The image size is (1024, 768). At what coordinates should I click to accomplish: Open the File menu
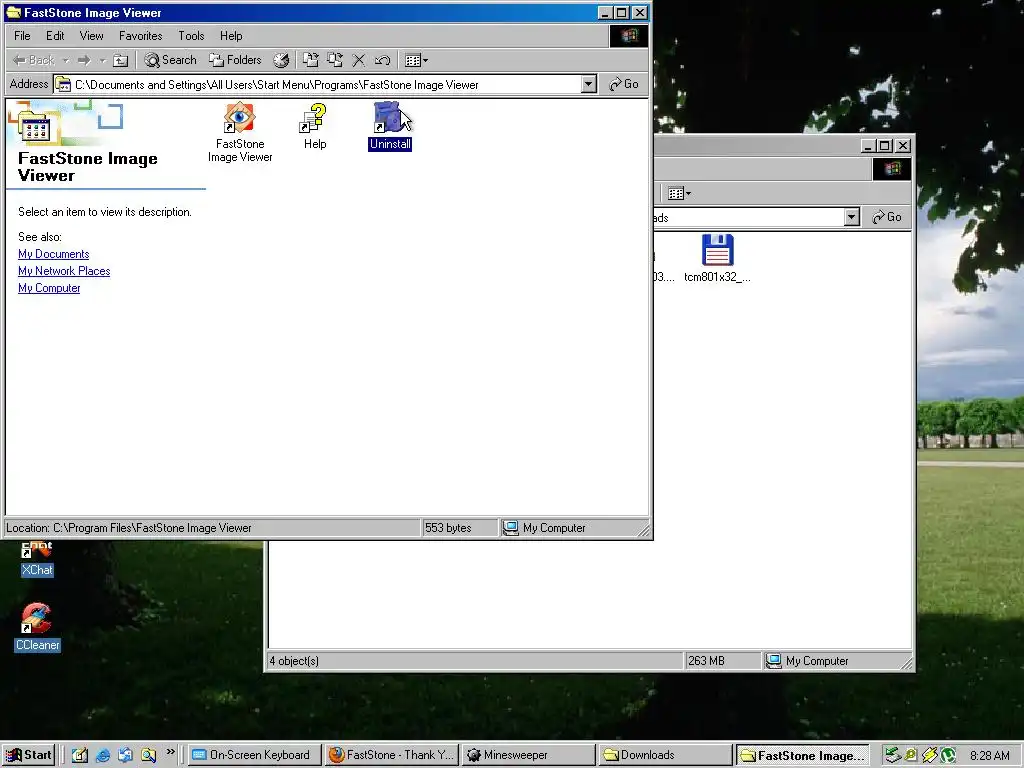pyautogui.click(x=22, y=36)
